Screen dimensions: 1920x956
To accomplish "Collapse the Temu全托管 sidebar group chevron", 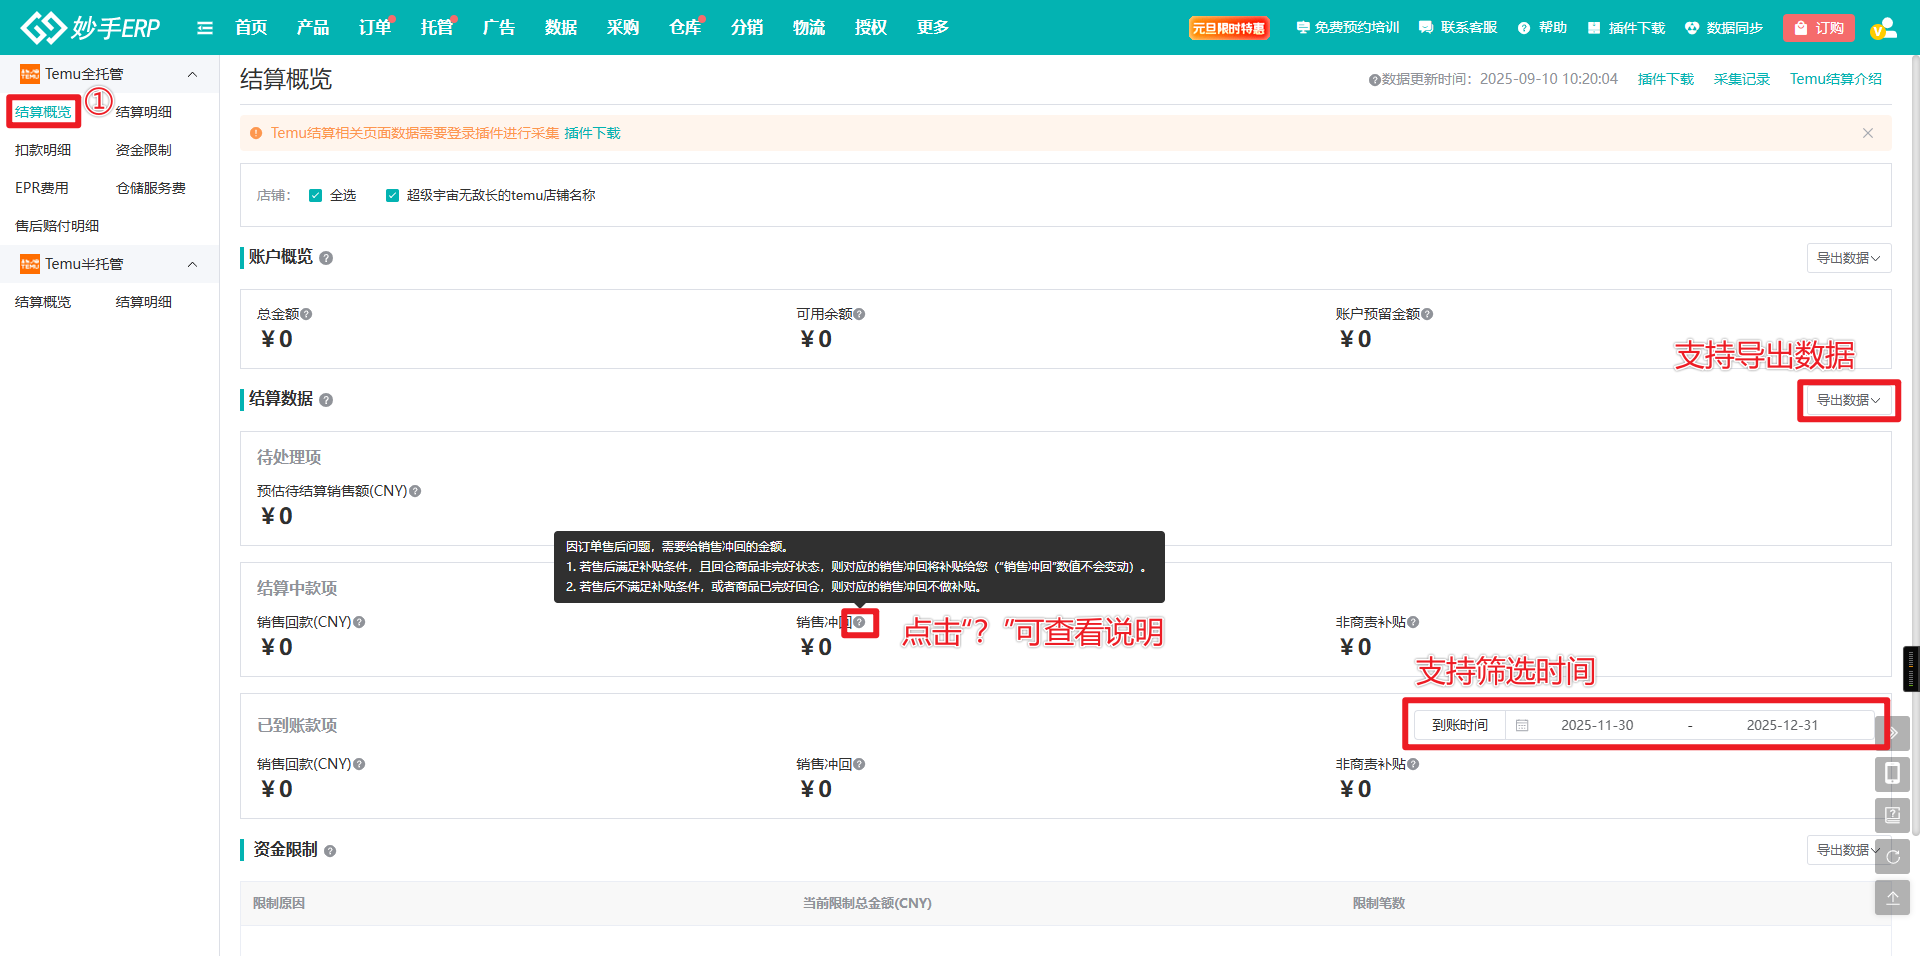I will [x=193, y=74].
